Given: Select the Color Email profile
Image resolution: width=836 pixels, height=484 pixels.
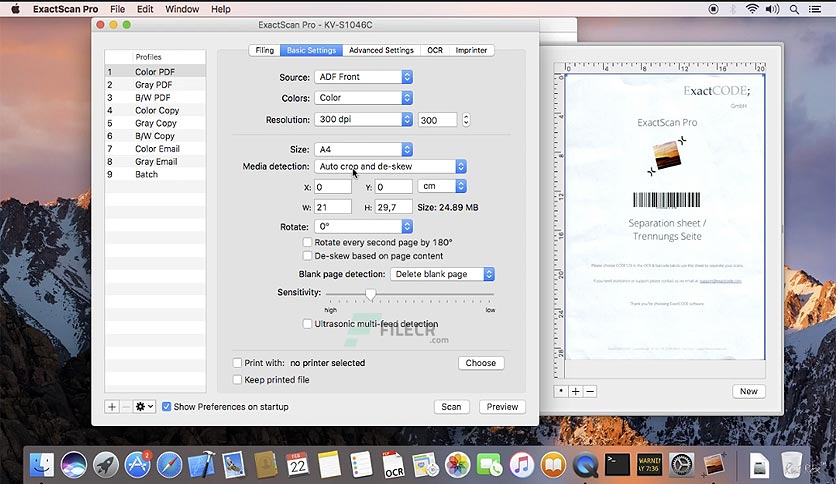Looking at the screenshot, I should click(155, 149).
